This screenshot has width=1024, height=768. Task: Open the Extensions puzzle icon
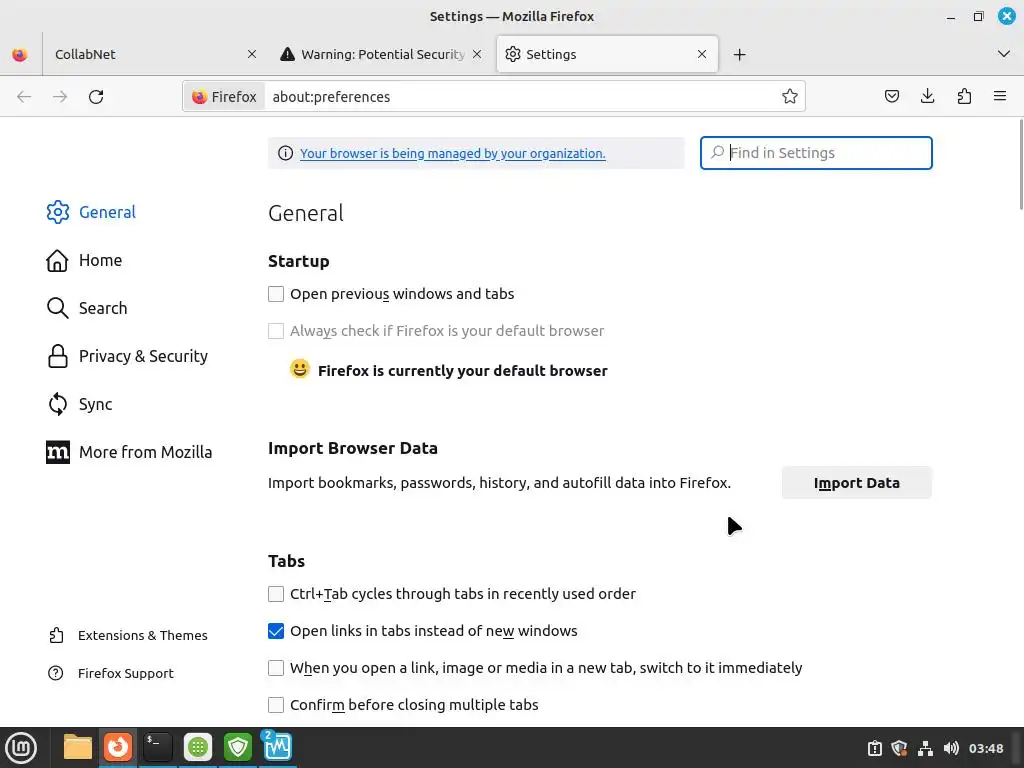pyautogui.click(x=964, y=97)
